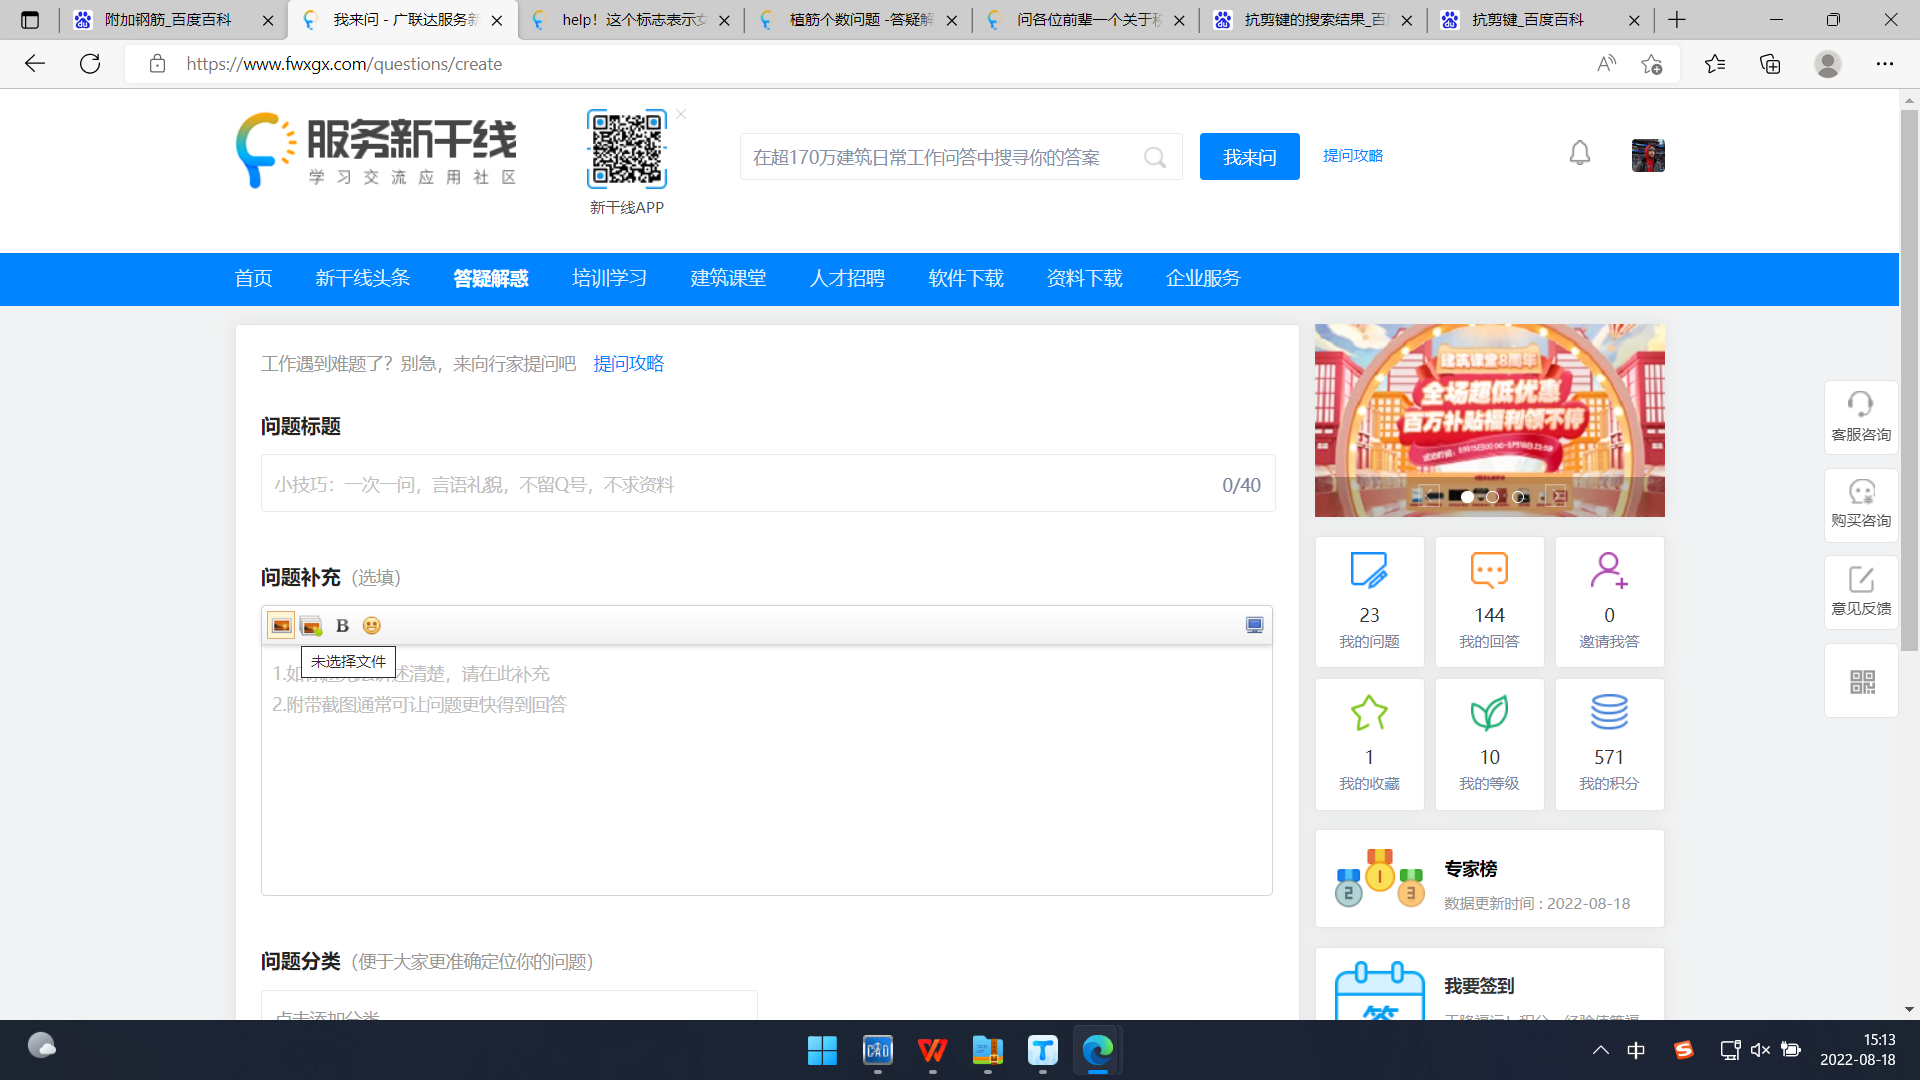
Task: Open CAD app from taskbar
Action: (877, 1050)
